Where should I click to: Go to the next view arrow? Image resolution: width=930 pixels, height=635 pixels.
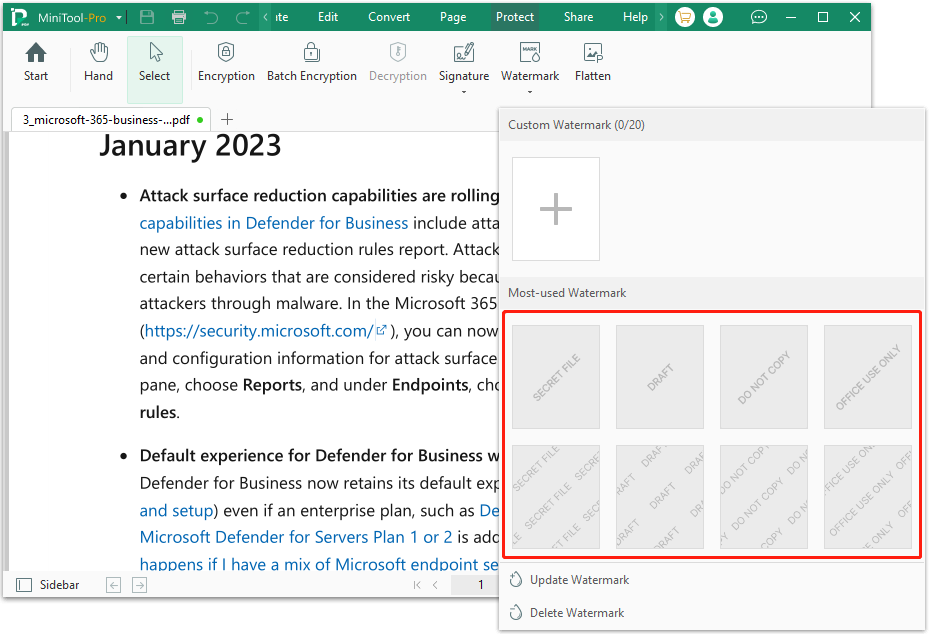[139, 585]
